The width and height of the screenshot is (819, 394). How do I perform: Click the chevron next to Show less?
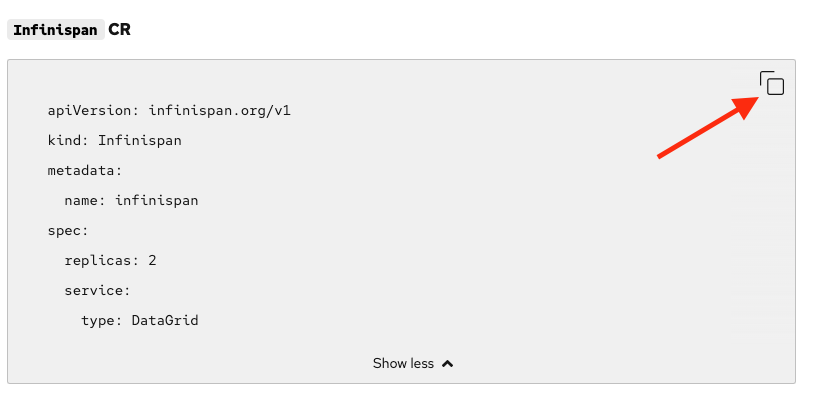pos(447,364)
